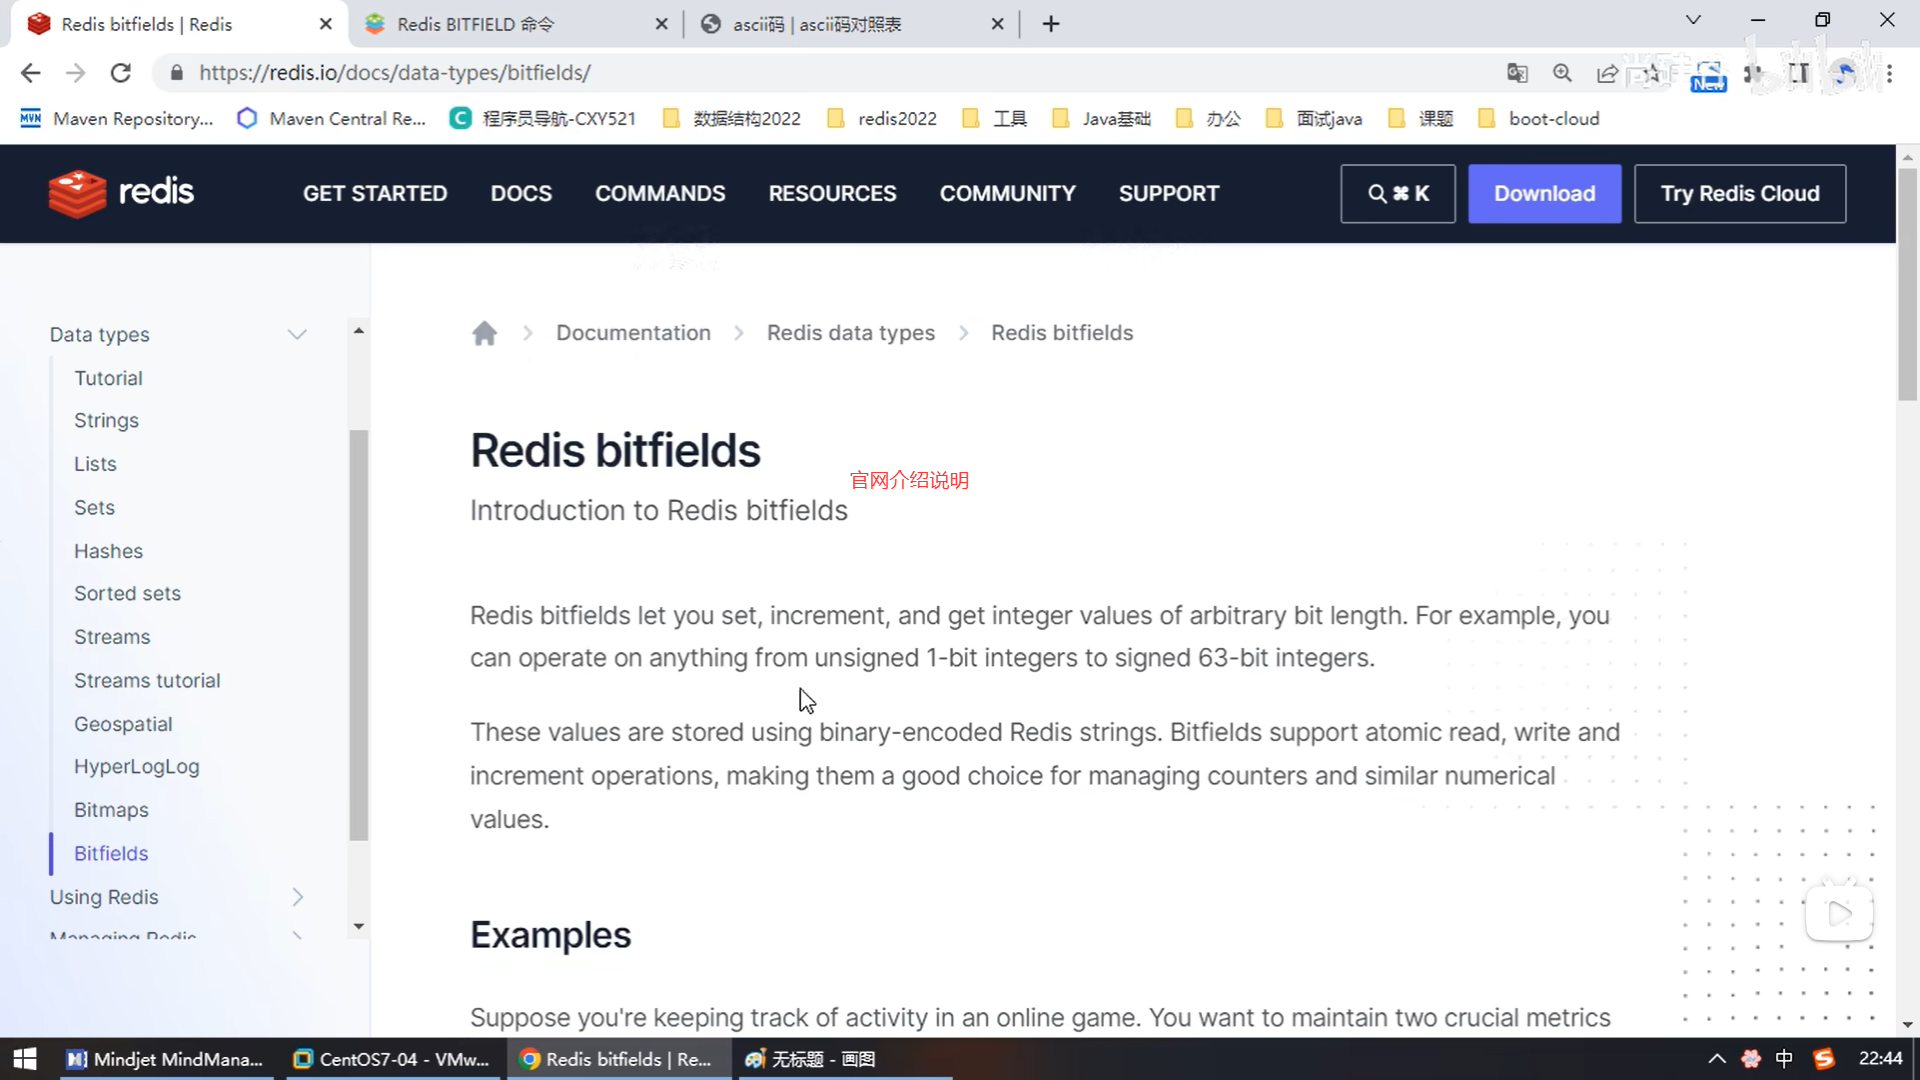The image size is (1920, 1080).
Task: Click the share page icon
Action: [1607, 73]
